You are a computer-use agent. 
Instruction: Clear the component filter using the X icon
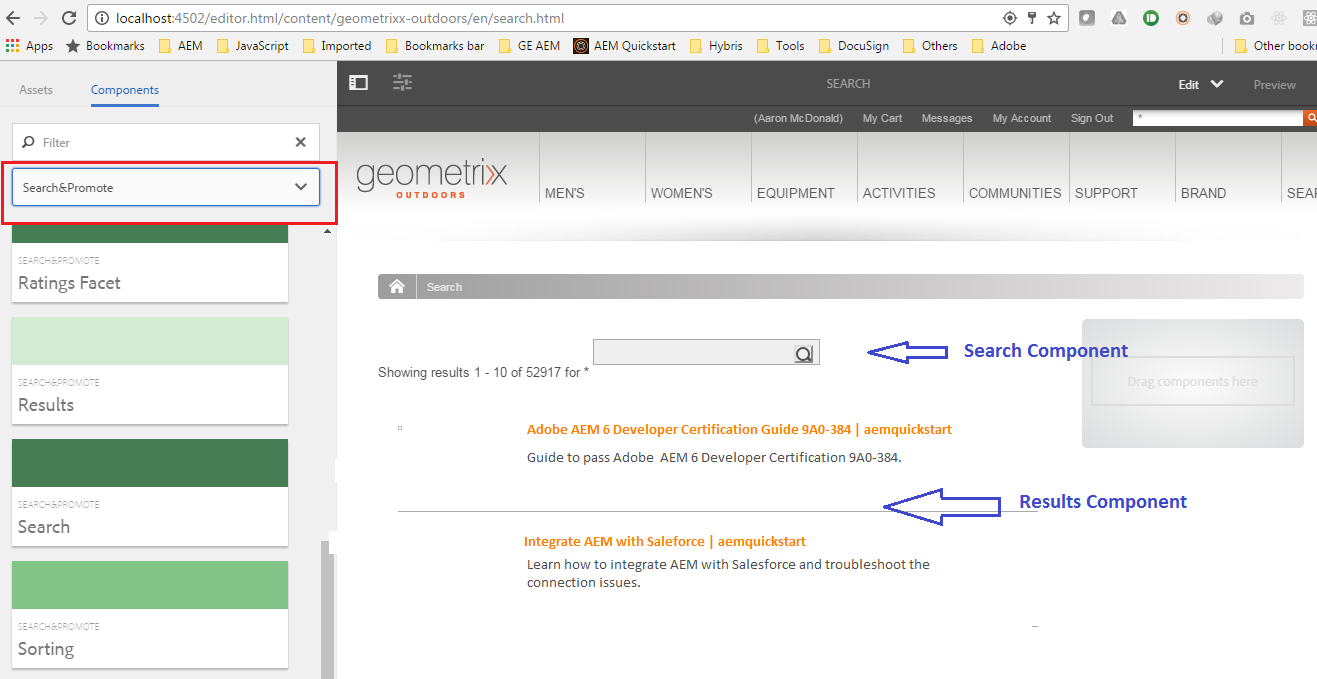point(300,141)
